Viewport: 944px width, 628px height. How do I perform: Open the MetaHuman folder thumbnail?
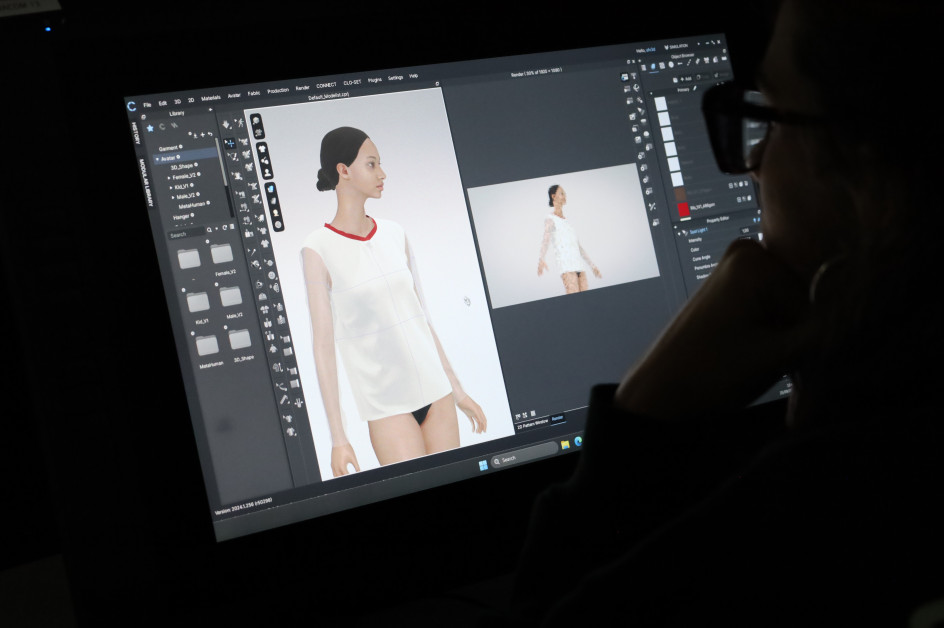(x=207, y=345)
